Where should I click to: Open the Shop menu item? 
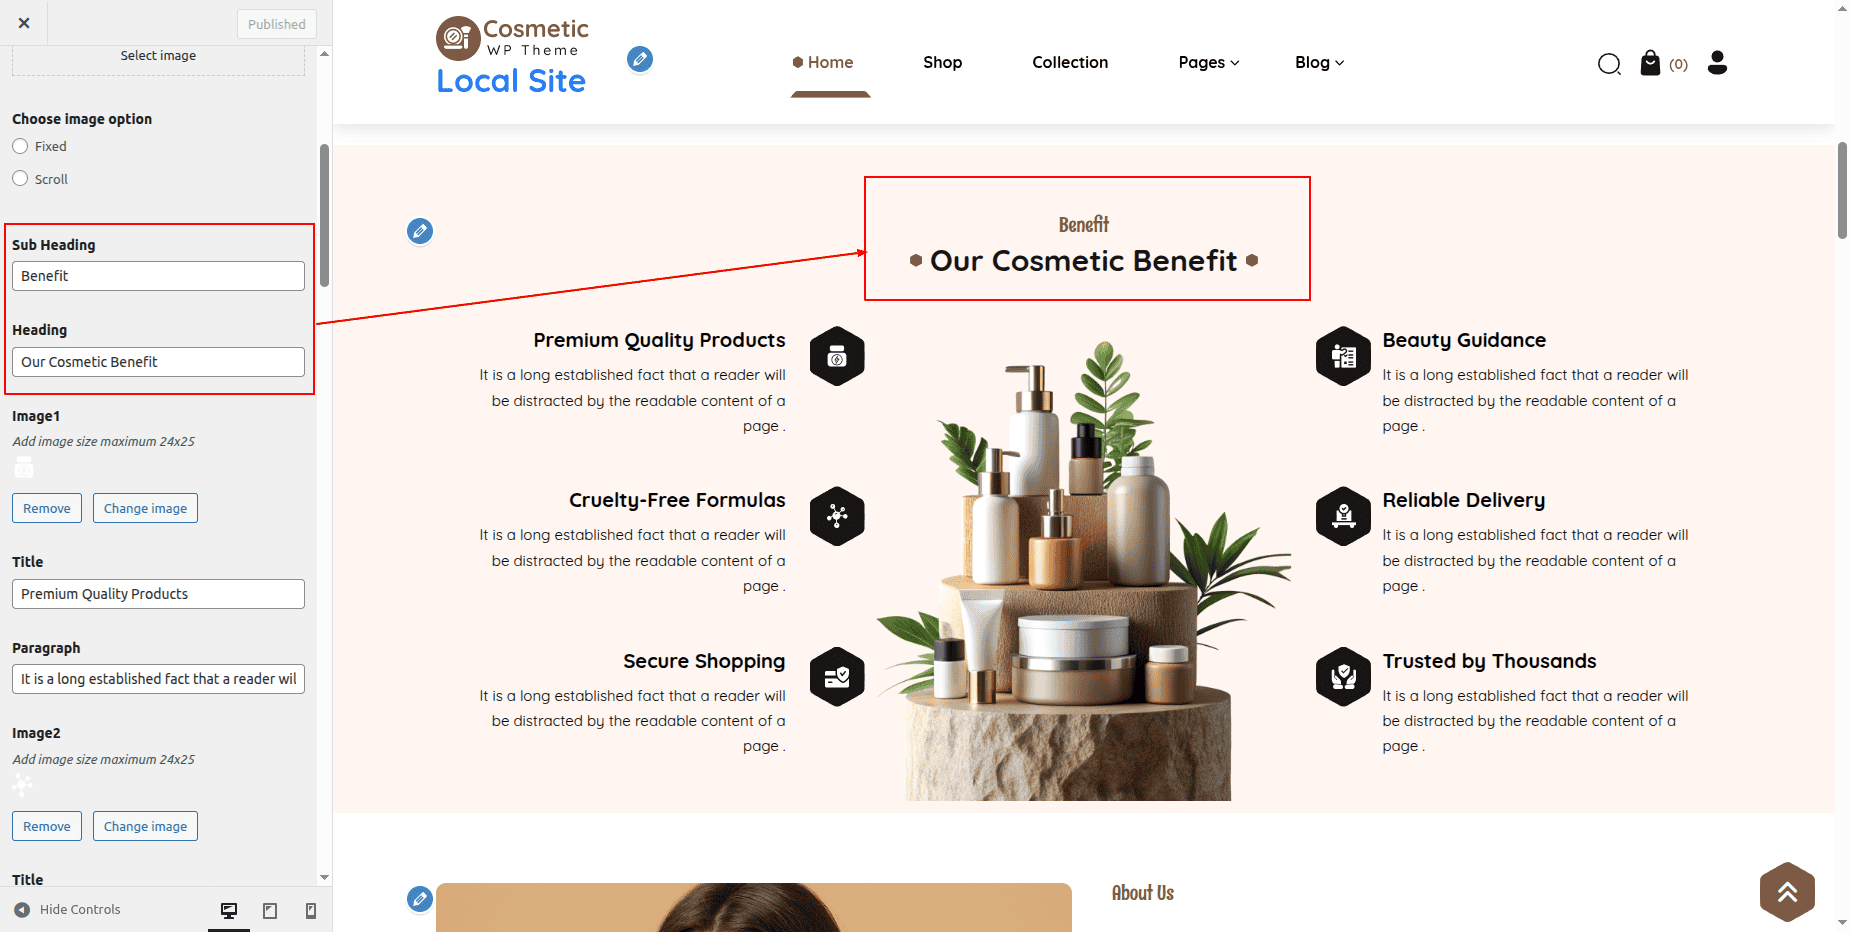(x=942, y=62)
